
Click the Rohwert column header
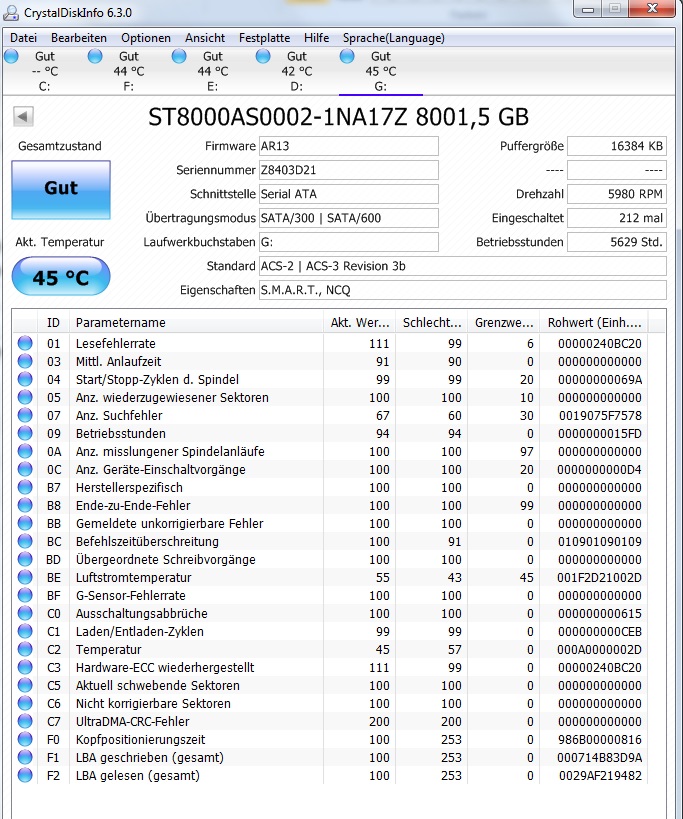[594, 323]
